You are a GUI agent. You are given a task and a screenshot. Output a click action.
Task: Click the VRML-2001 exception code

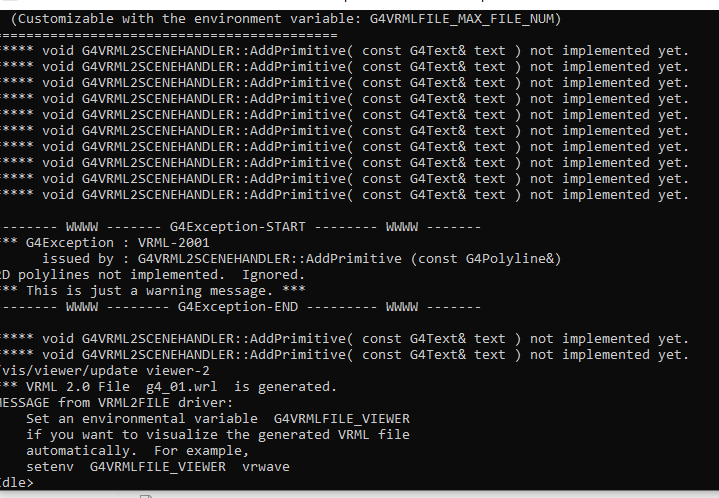click(x=173, y=243)
